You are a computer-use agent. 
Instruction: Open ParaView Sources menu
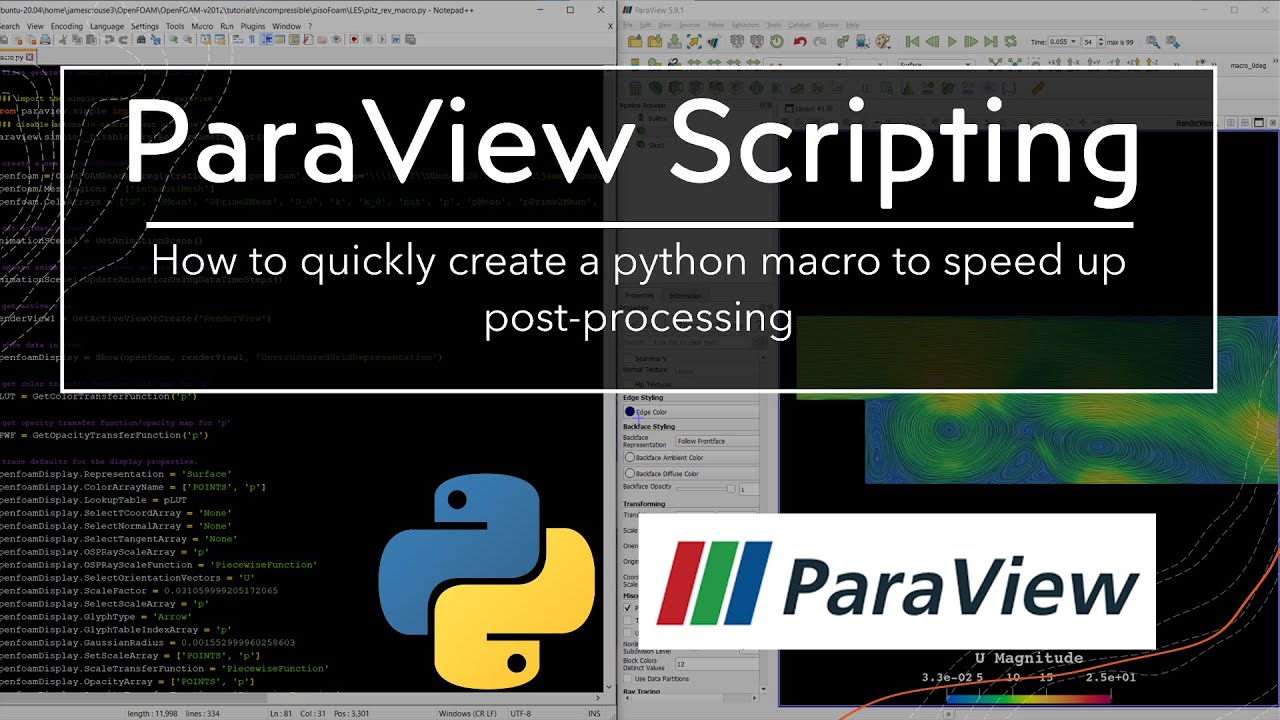[x=690, y=24]
